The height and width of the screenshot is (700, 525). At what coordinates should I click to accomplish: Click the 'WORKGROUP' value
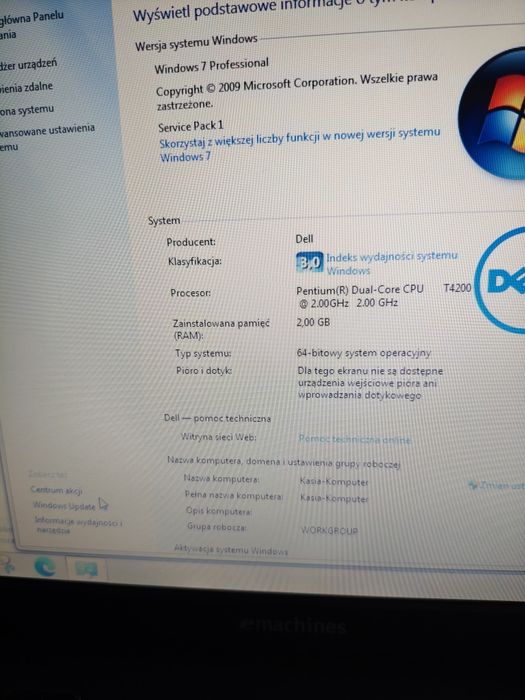[x=329, y=531]
